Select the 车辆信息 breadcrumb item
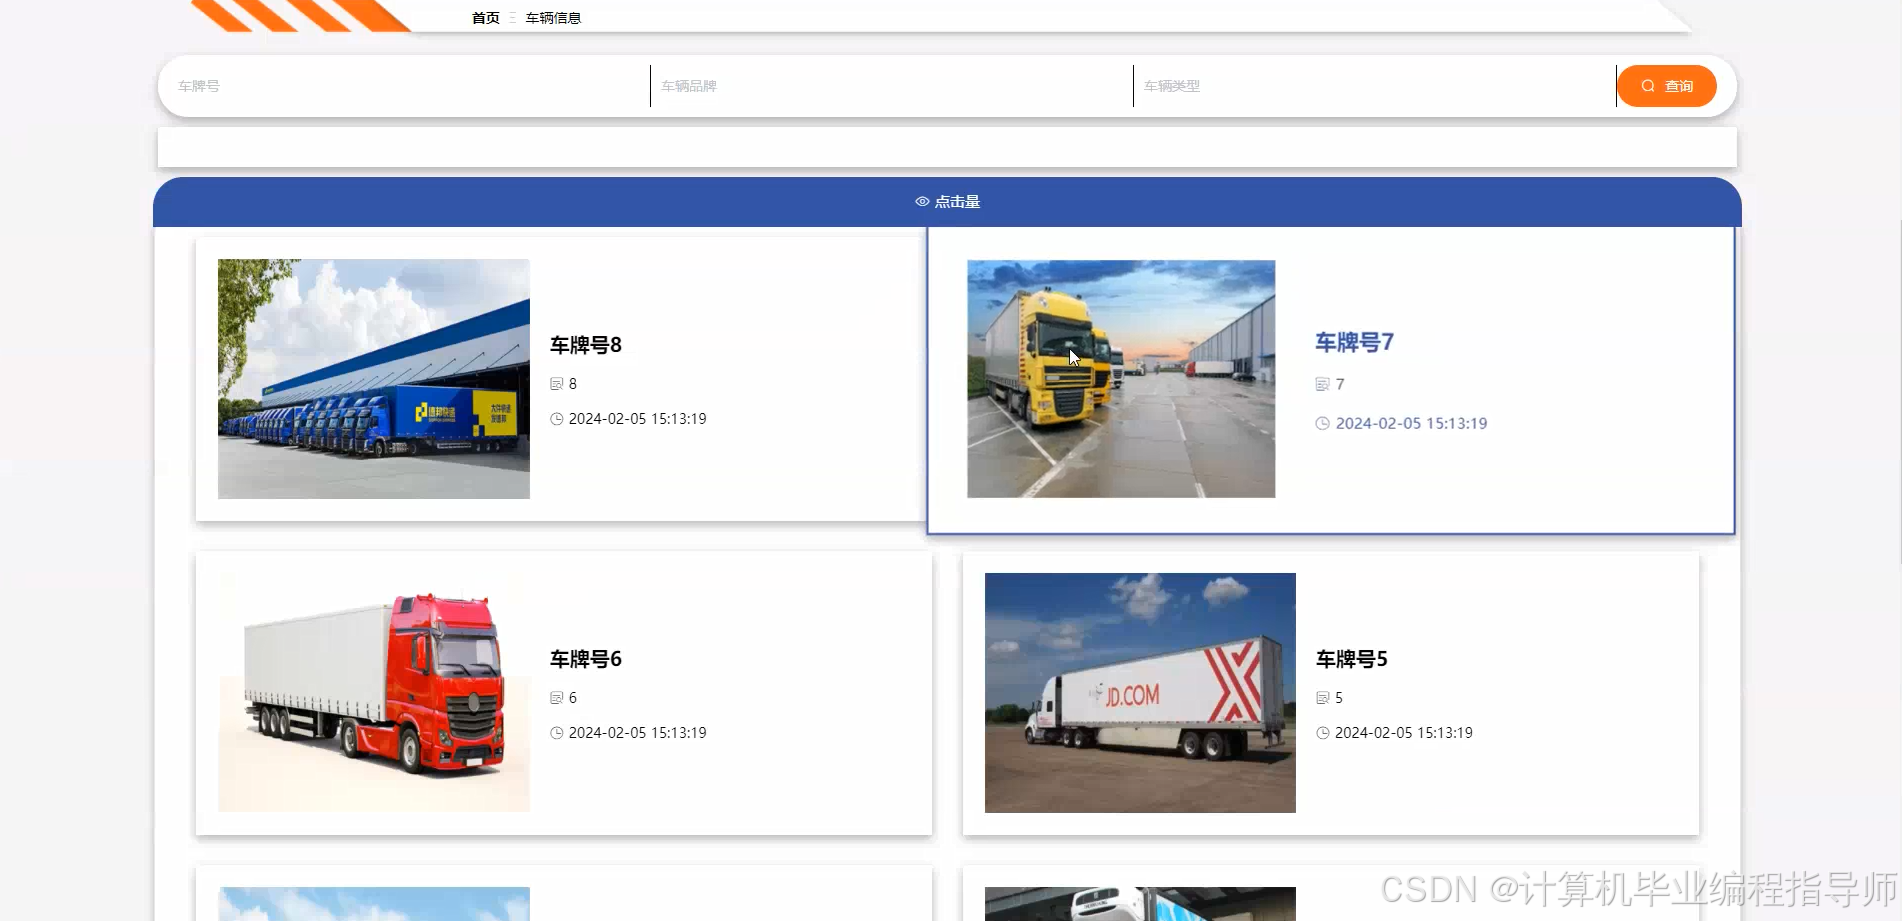The width and height of the screenshot is (1902, 921). pos(551,17)
